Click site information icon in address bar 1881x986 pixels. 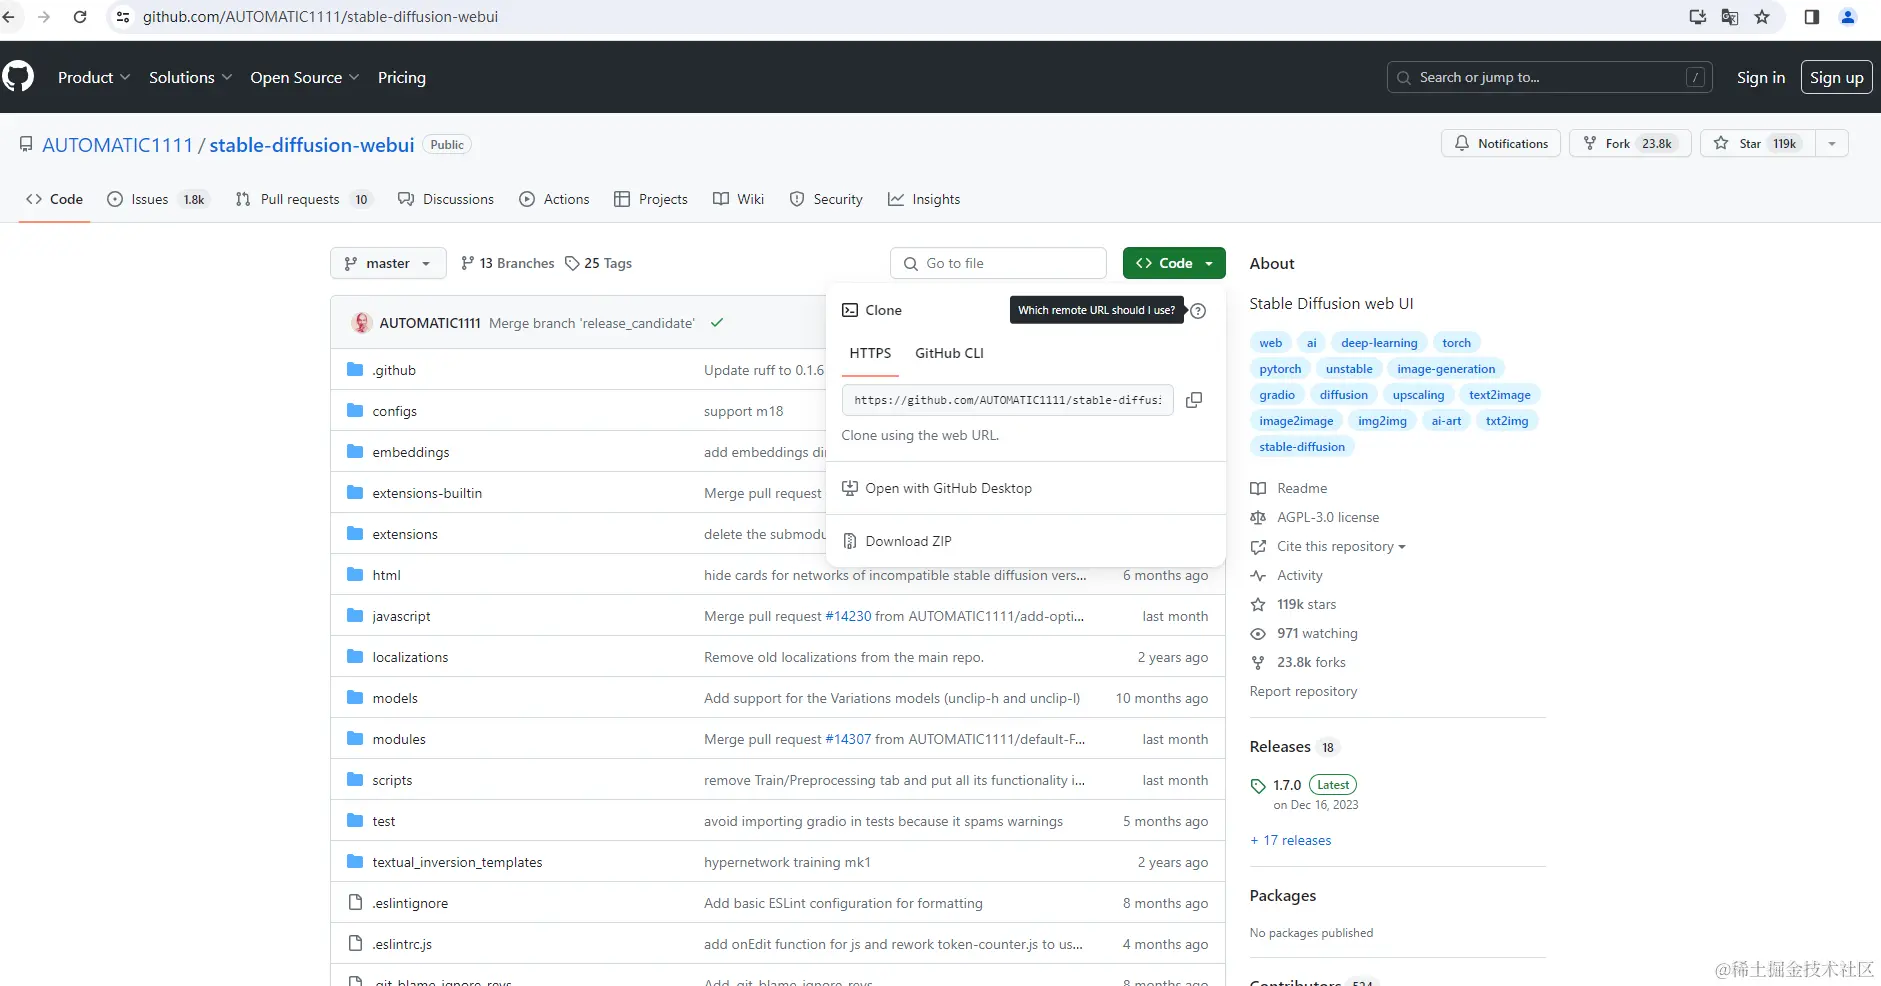(123, 17)
